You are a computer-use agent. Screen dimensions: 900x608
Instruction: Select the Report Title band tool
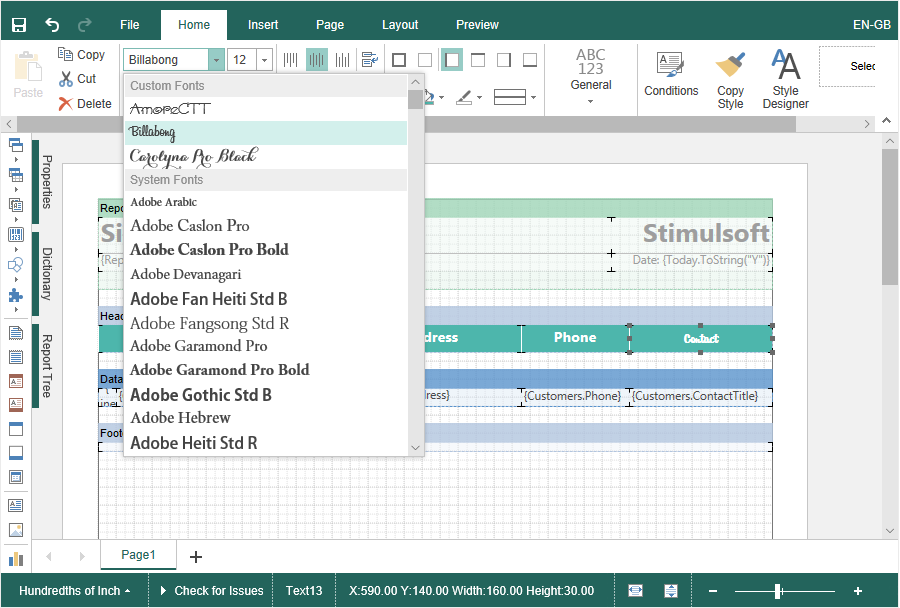[x=15, y=332]
